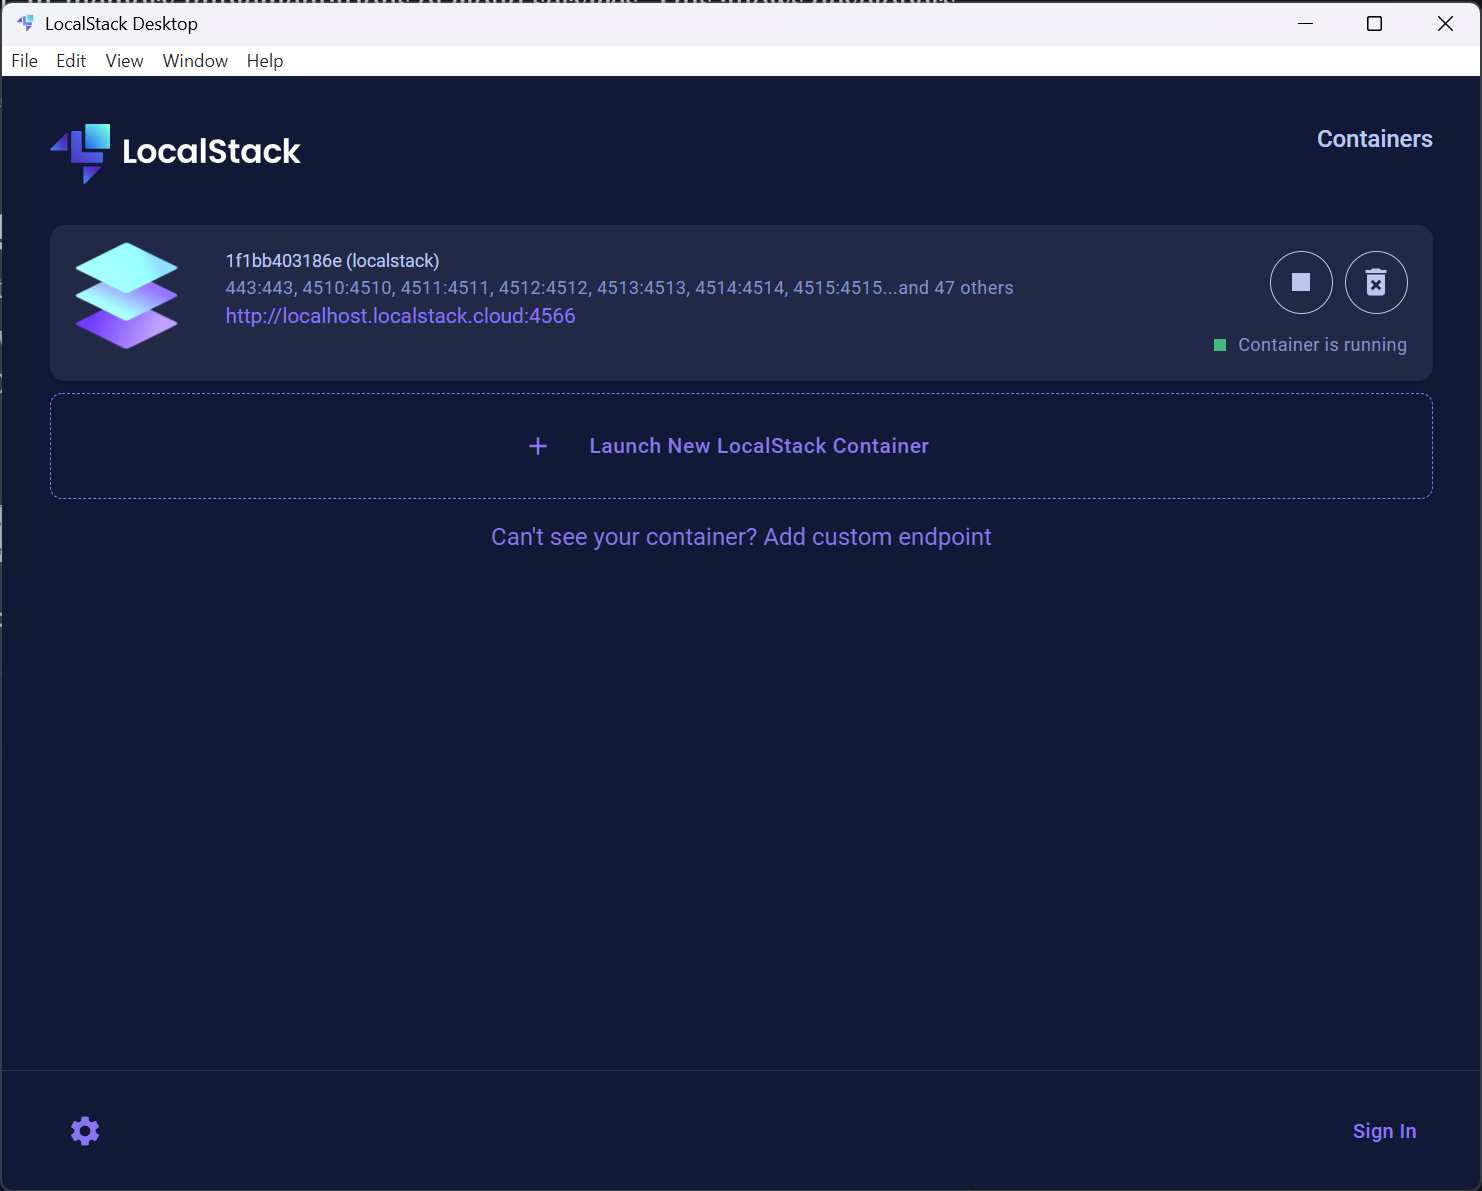Click the port mappings list text
The height and width of the screenshot is (1191, 1482).
[619, 288]
